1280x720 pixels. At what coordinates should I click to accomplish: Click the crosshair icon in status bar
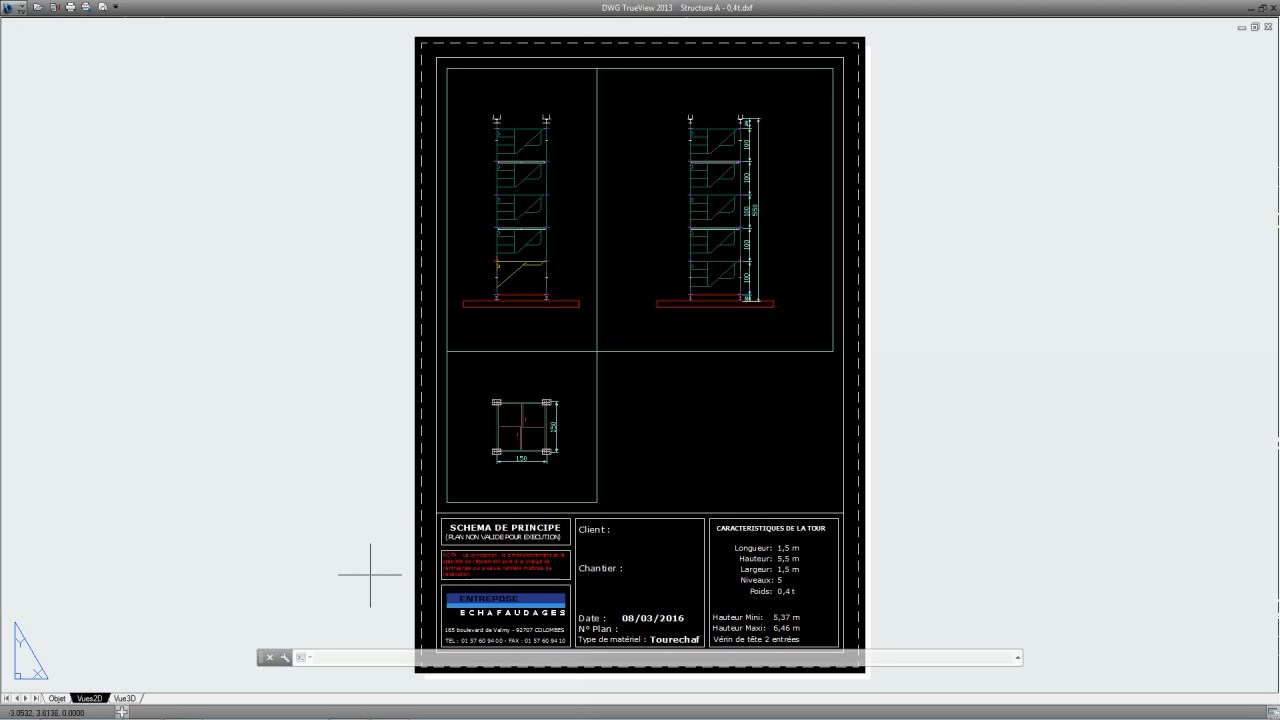(121, 712)
